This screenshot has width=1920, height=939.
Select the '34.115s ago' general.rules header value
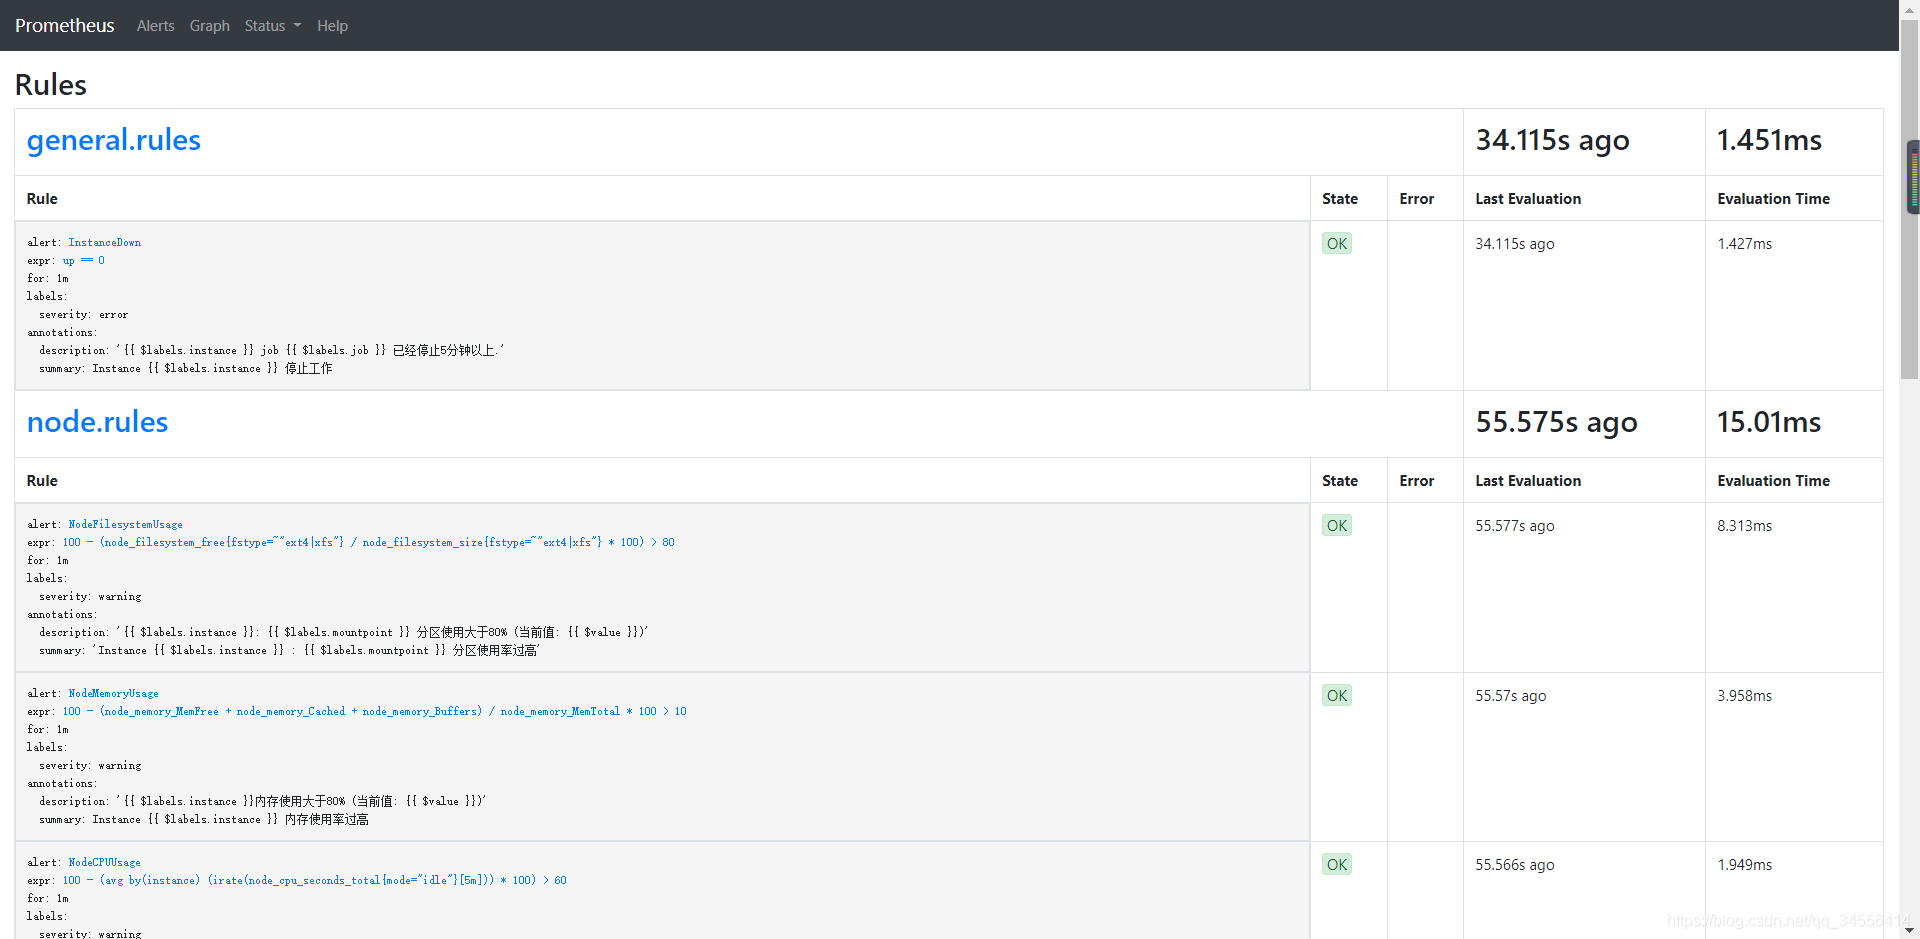pyautogui.click(x=1553, y=141)
